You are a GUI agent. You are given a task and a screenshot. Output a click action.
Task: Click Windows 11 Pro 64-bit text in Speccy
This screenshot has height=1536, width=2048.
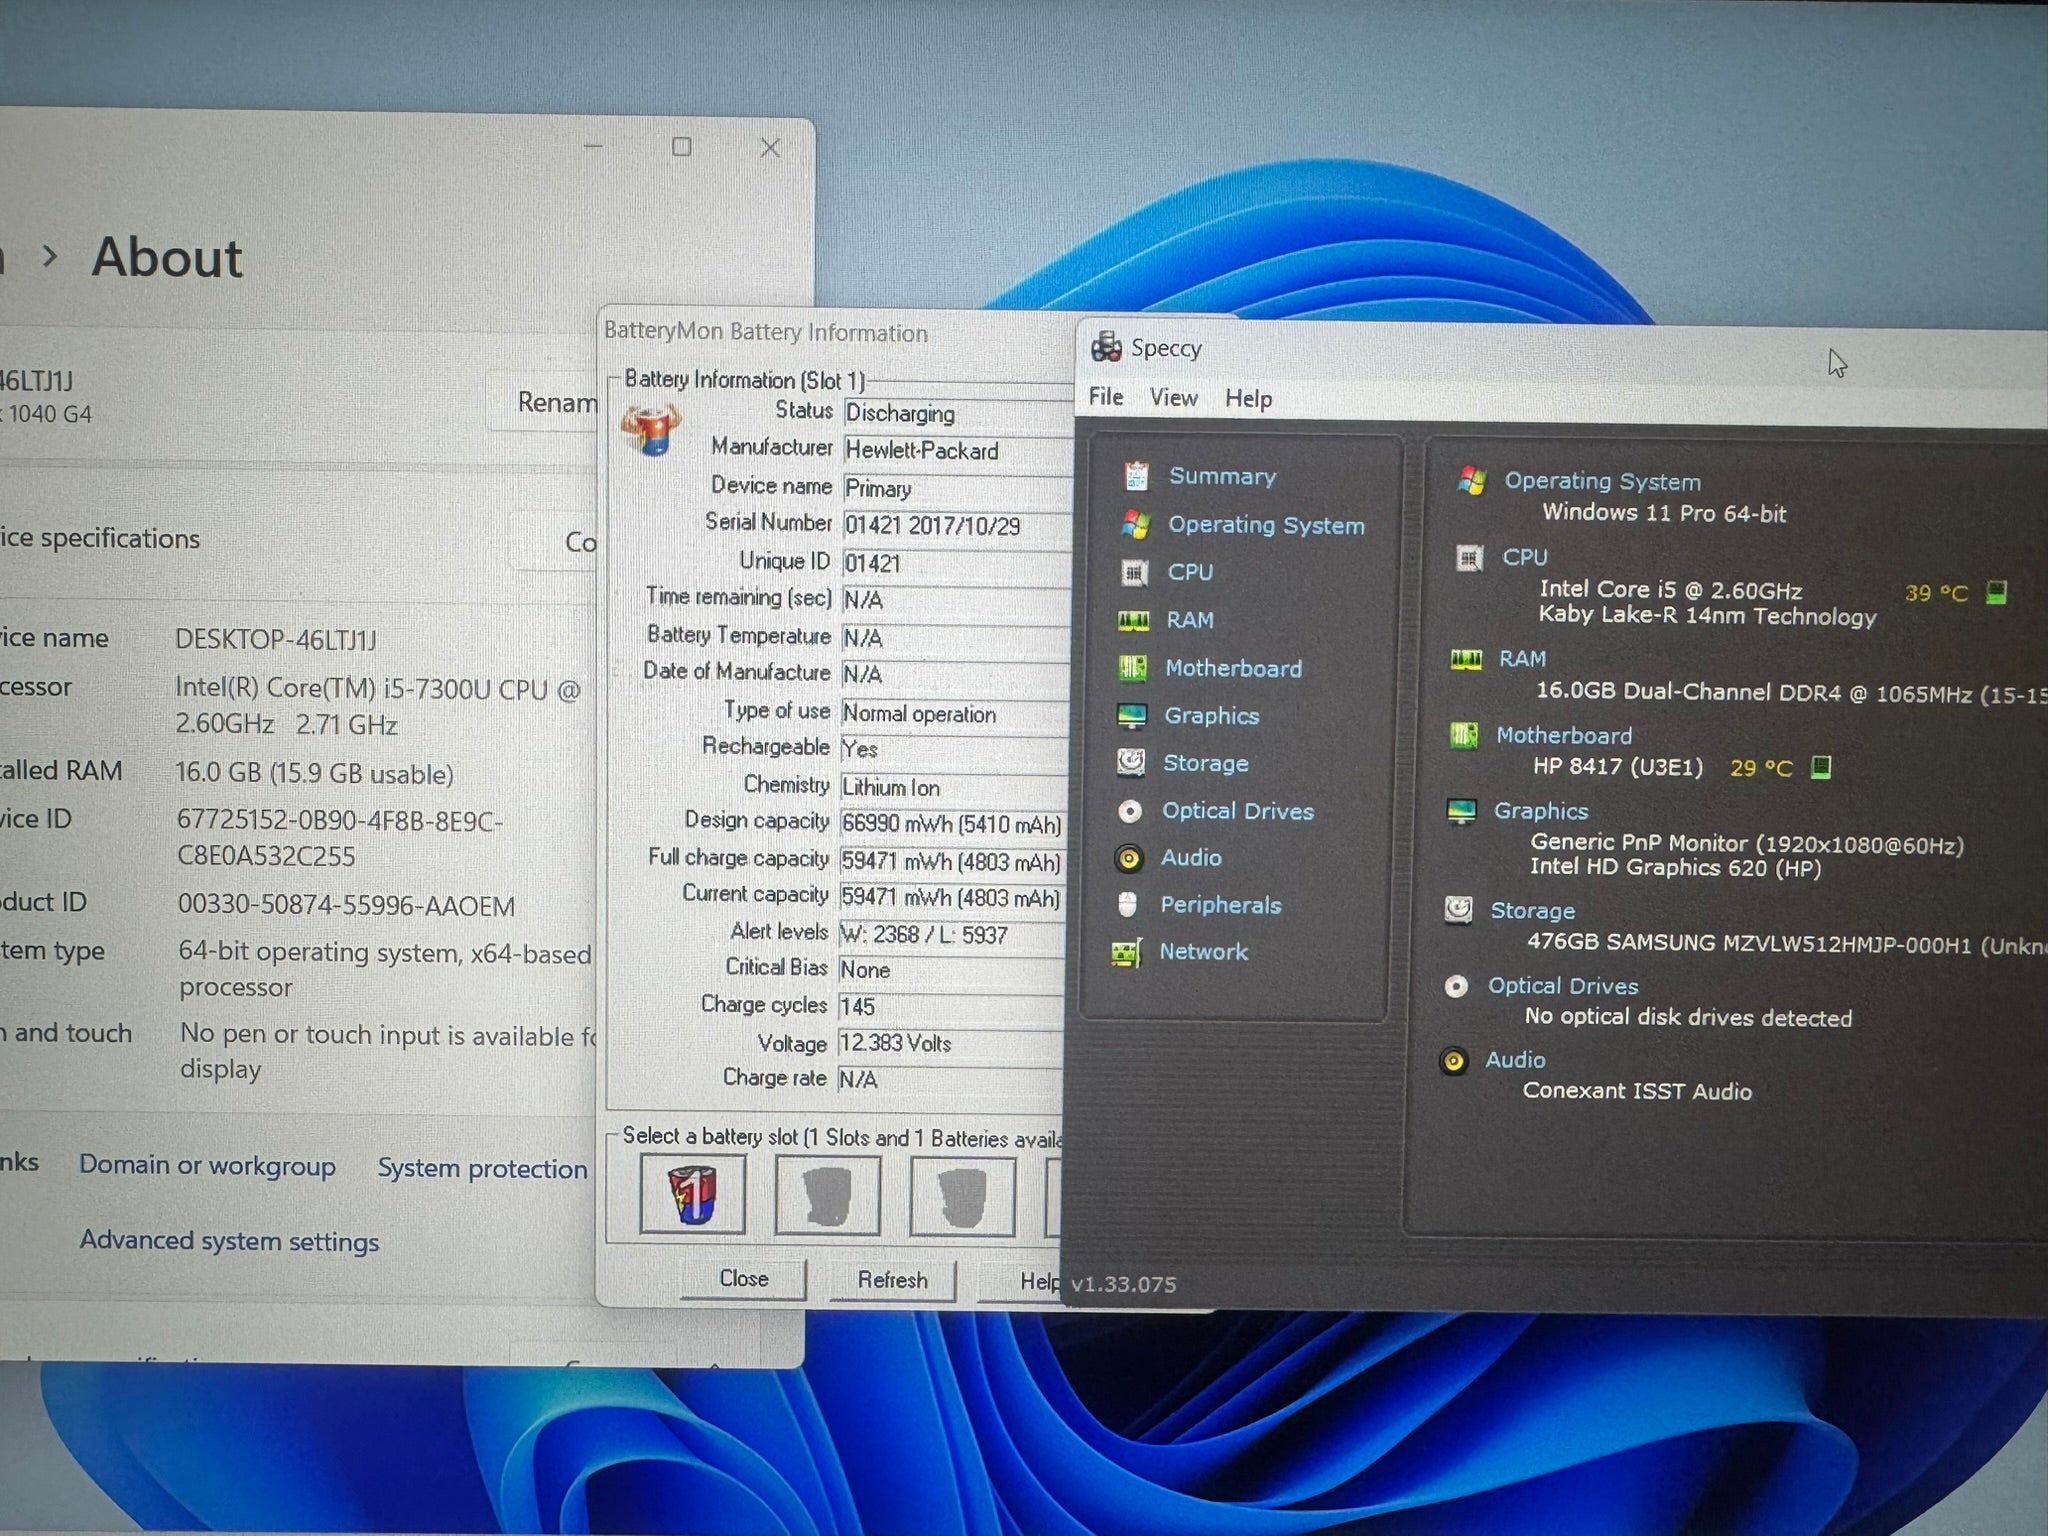(1664, 513)
